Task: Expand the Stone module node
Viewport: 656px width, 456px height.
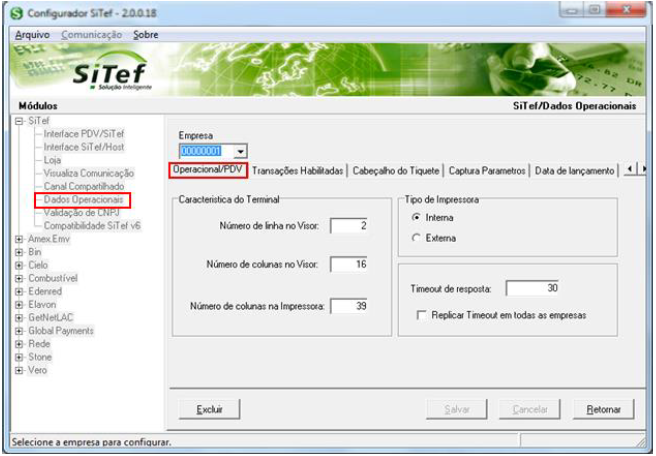Action: point(19,357)
